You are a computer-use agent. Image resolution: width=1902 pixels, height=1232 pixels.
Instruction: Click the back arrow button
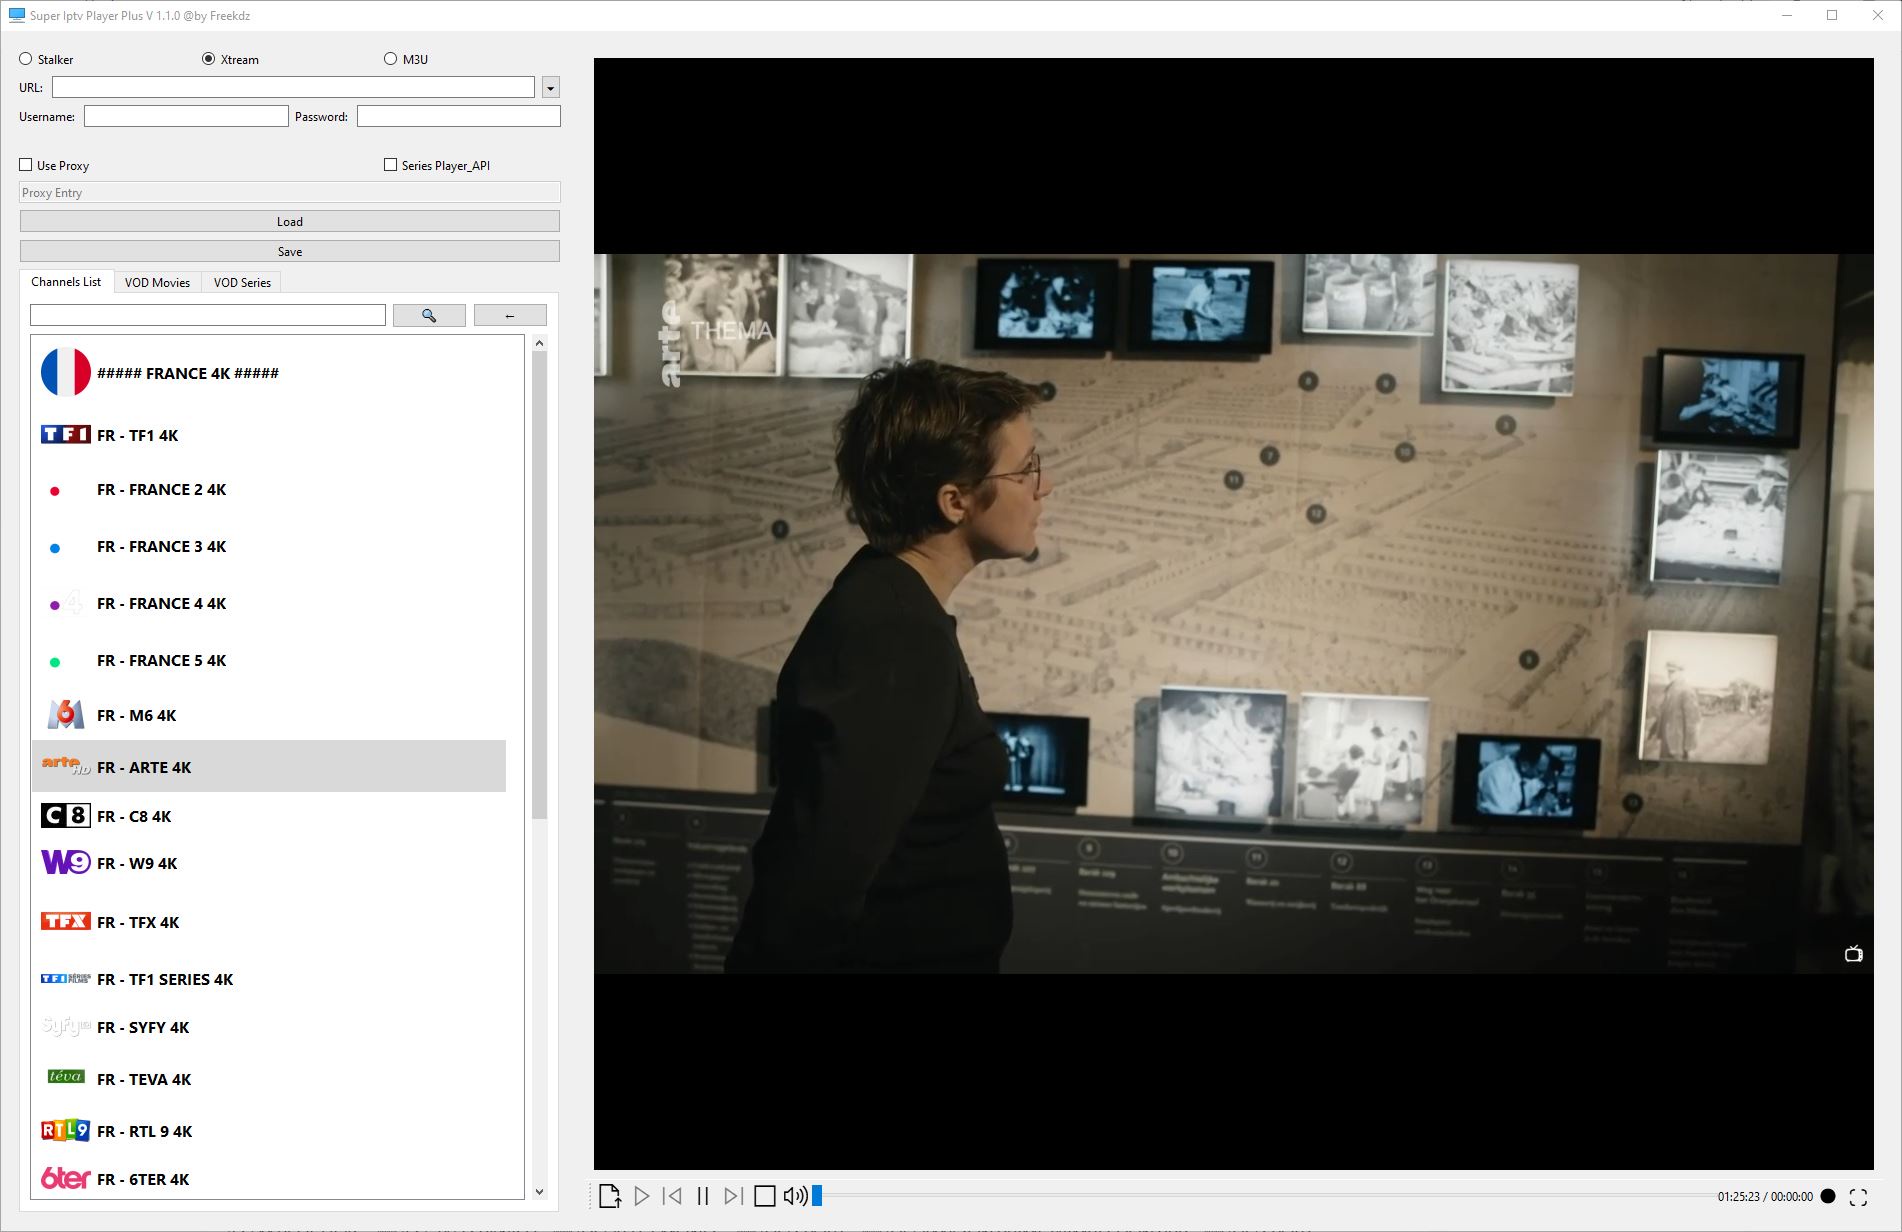click(x=510, y=315)
